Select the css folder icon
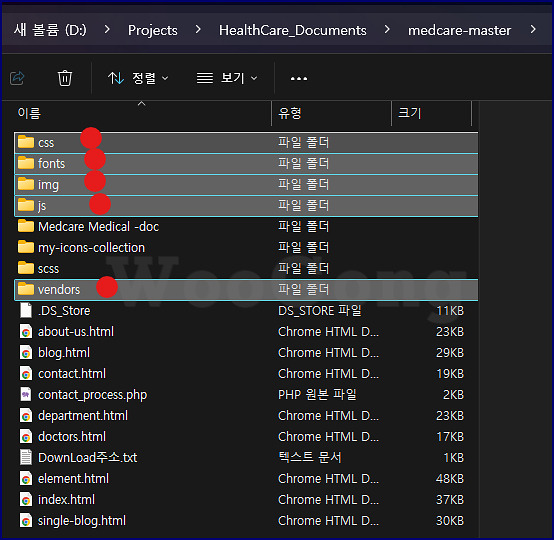 (x=26, y=142)
